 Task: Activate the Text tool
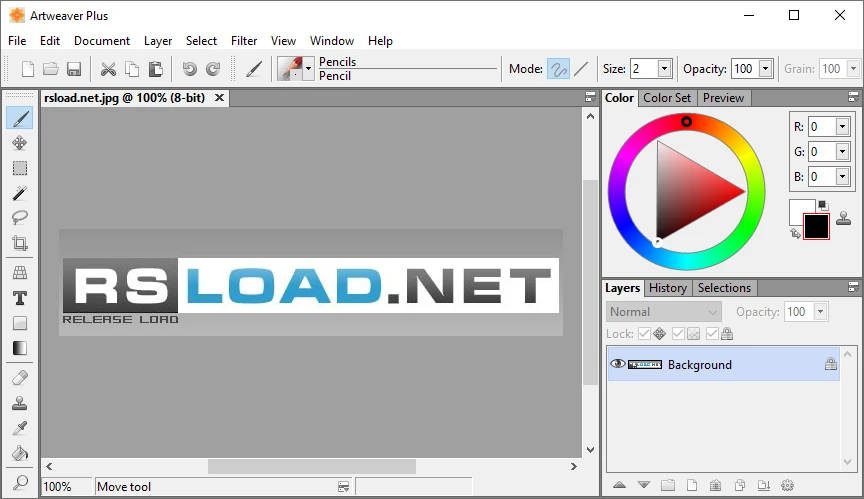[x=19, y=298]
